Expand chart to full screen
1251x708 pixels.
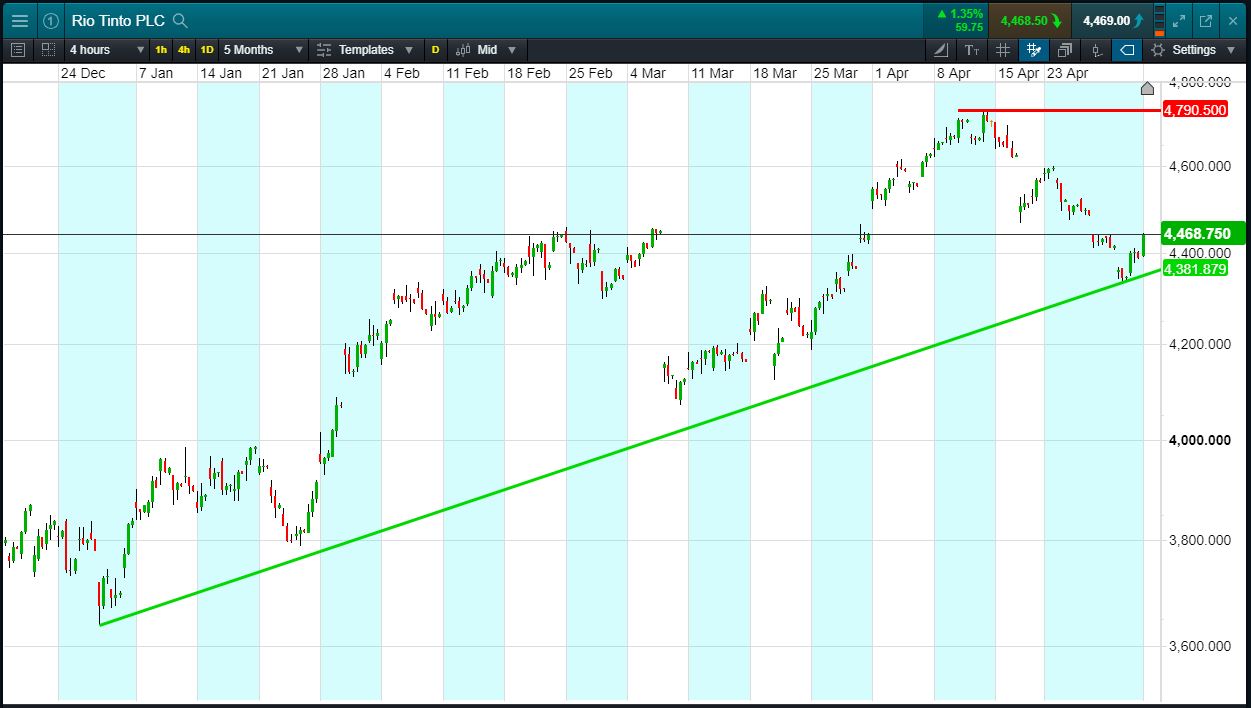pyautogui.click(x=1179, y=21)
